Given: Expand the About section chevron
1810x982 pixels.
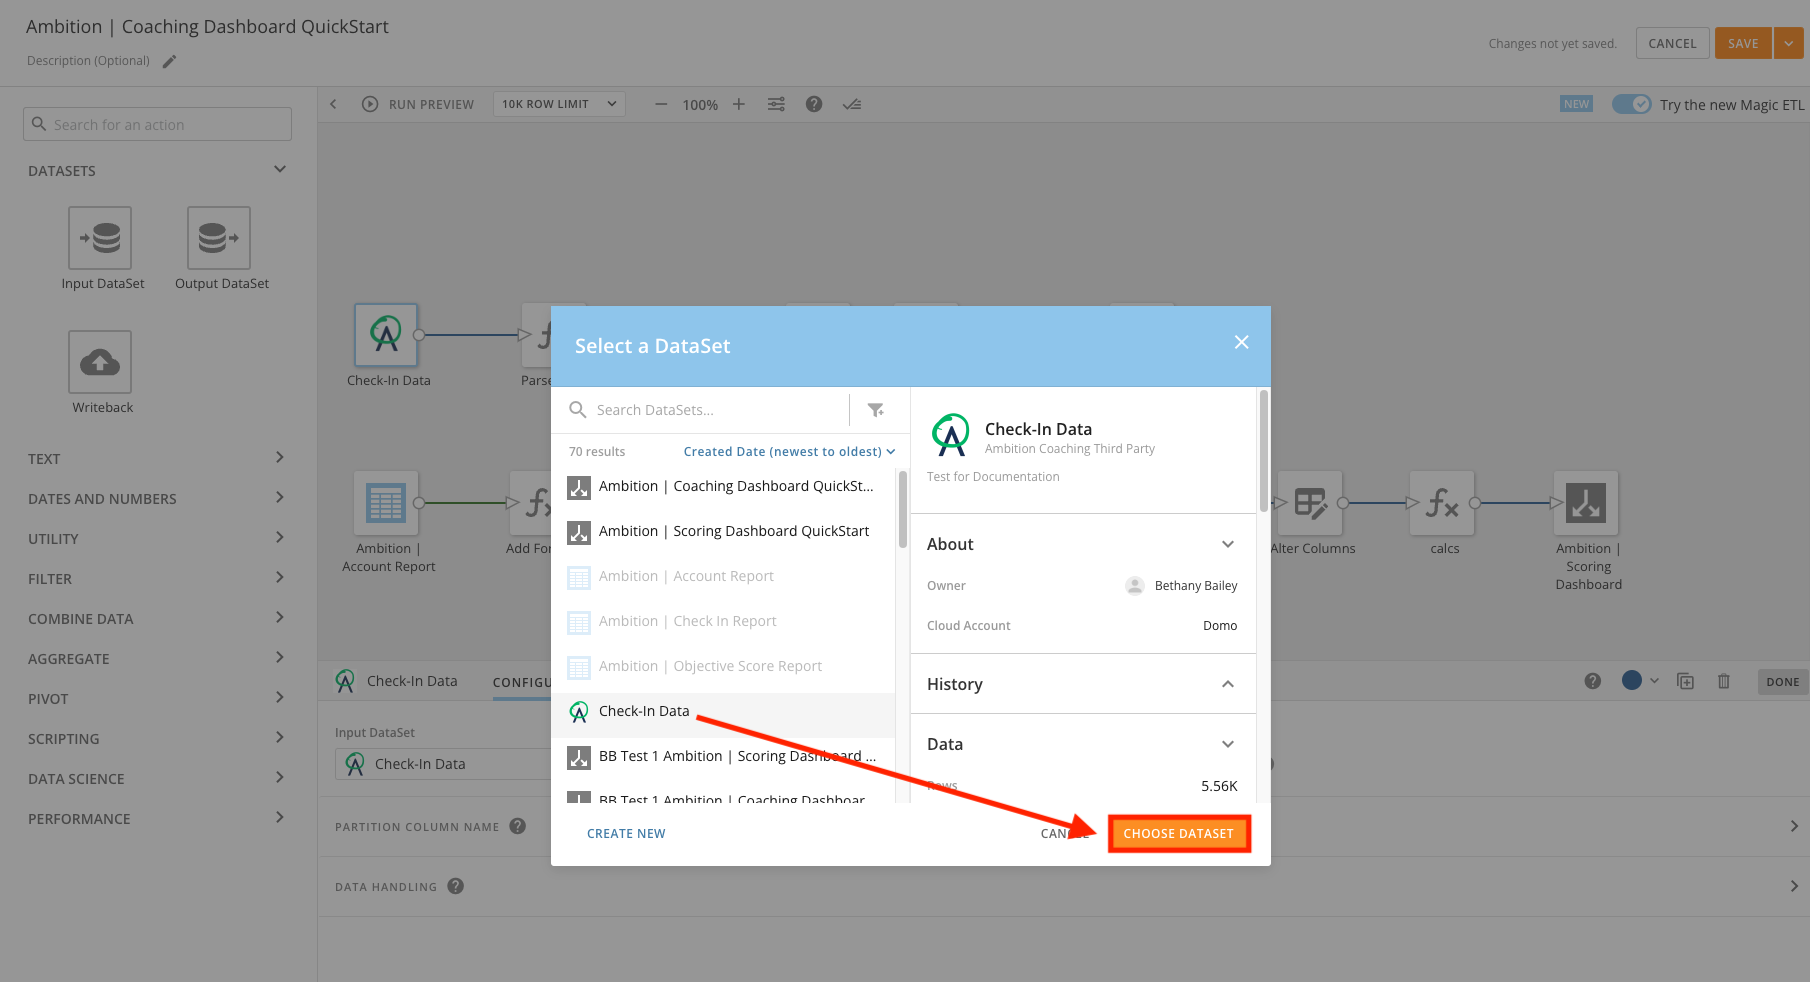Looking at the screenshot, I should point(1228,544).
